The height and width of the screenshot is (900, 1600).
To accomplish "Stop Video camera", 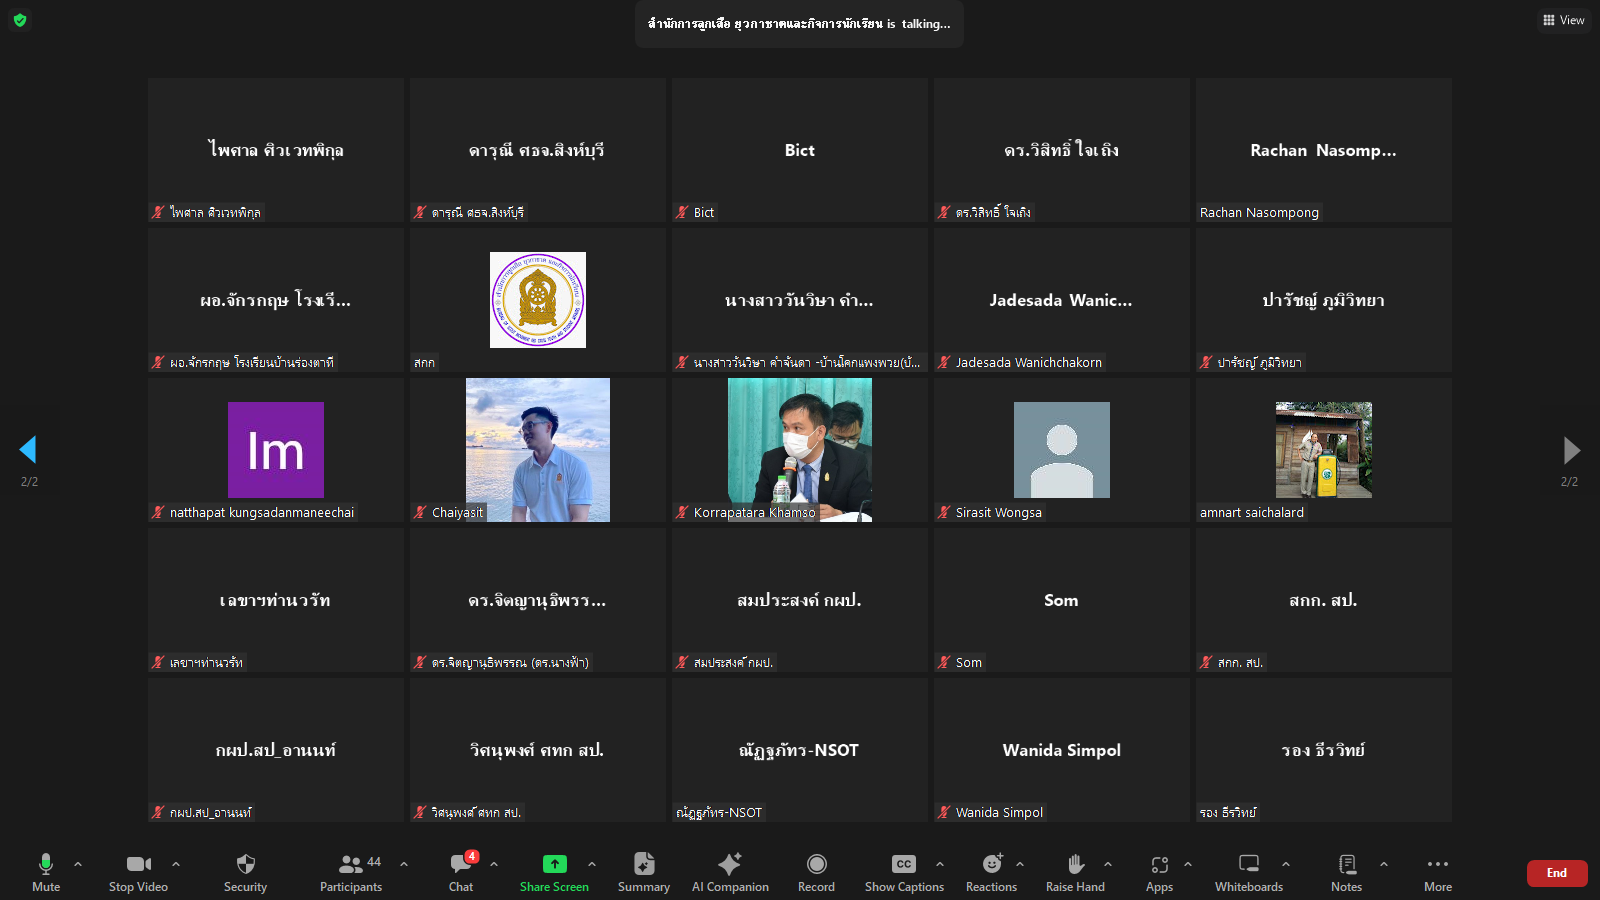I will tap(138, 872).
